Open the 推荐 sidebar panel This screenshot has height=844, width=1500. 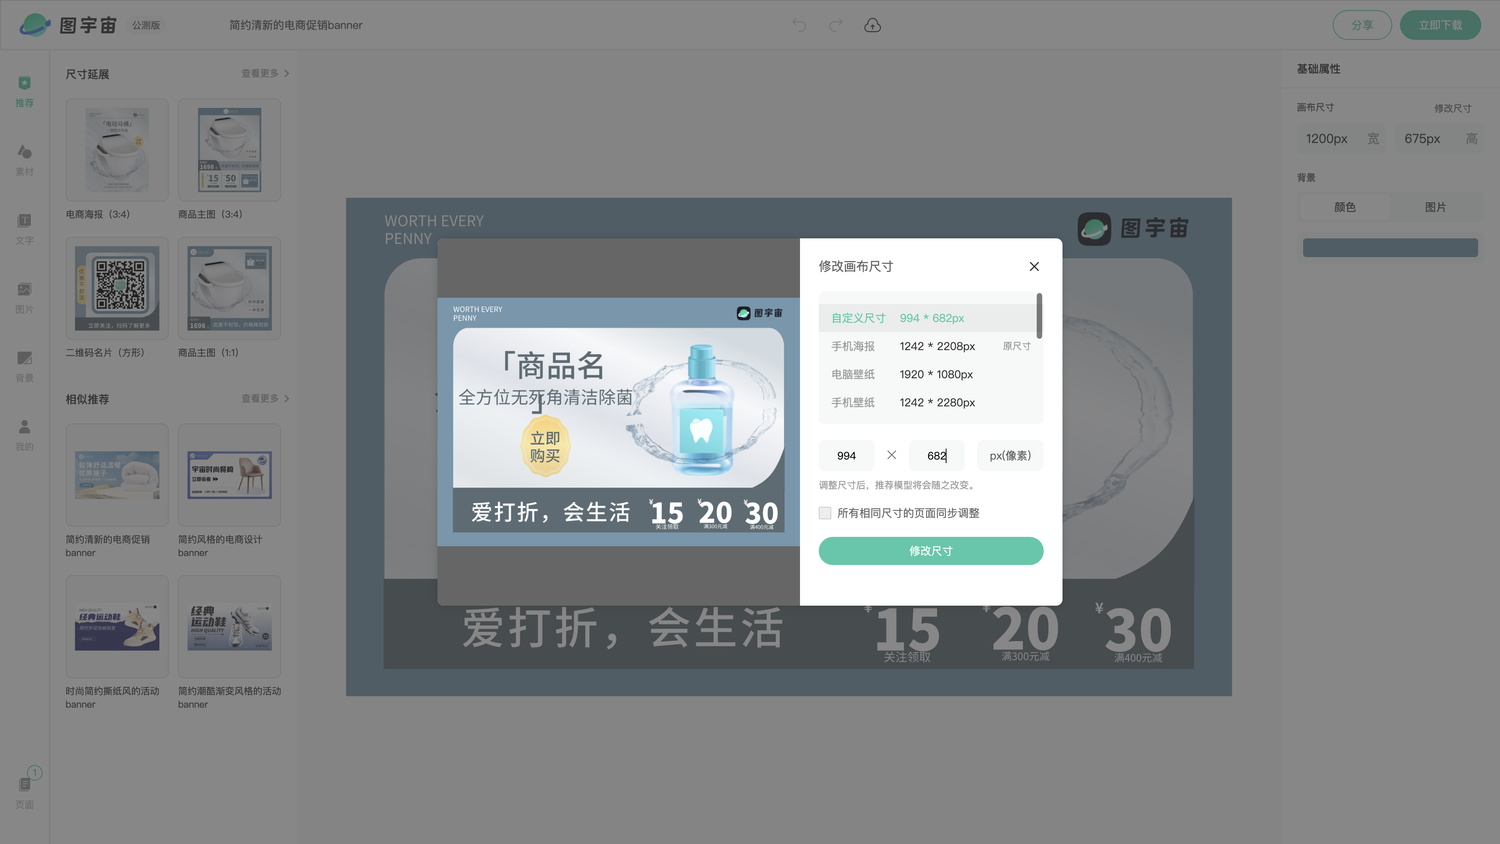click(24, 91)
